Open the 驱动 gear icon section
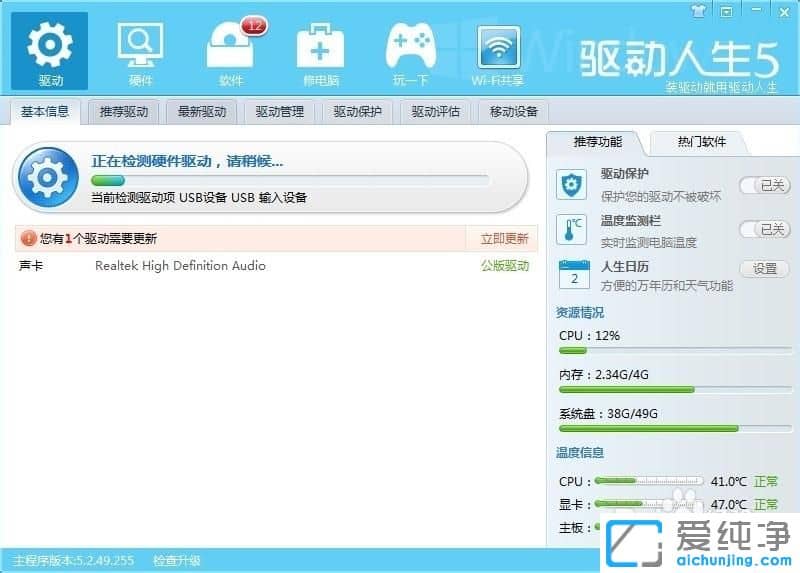Image resolution: width=800 pixels, height=573 pixels. tap(51, 50)
